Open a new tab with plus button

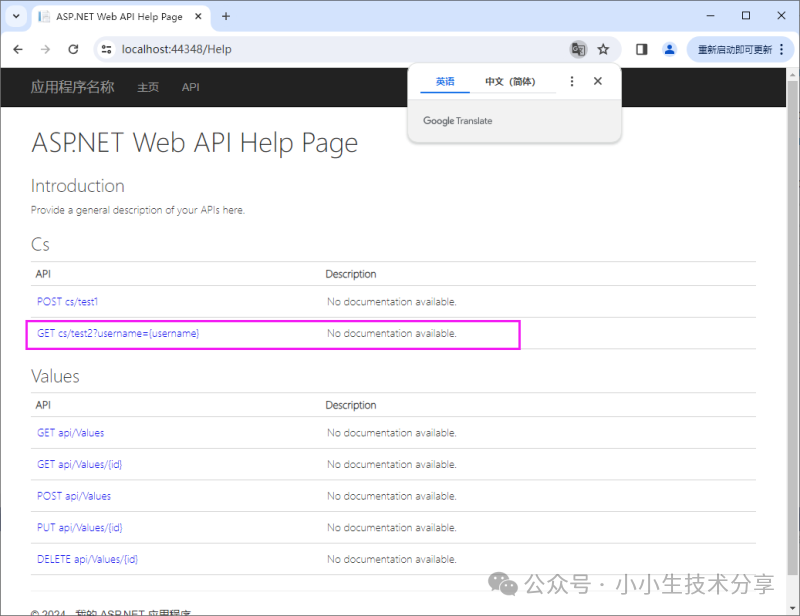(226, 16)
